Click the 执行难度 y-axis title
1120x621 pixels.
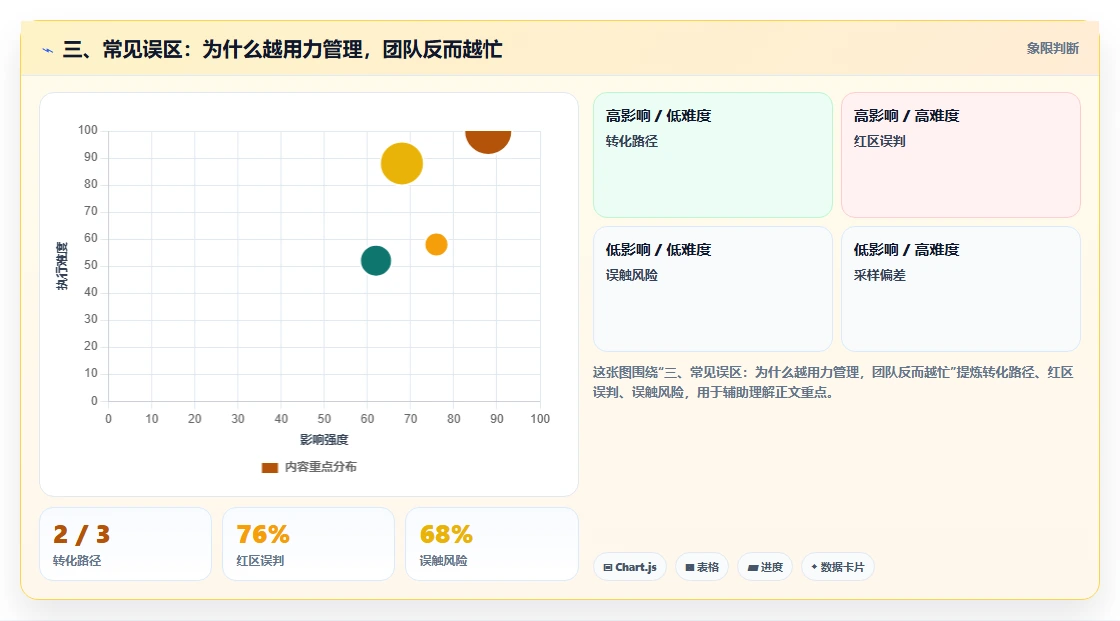(x=62, y=266)
